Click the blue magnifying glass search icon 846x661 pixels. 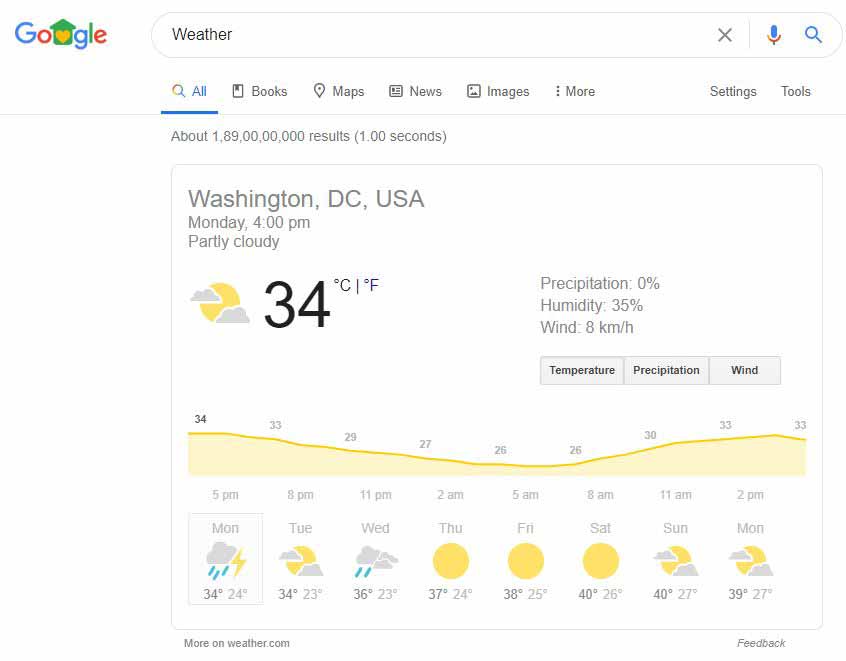[813, 35]
